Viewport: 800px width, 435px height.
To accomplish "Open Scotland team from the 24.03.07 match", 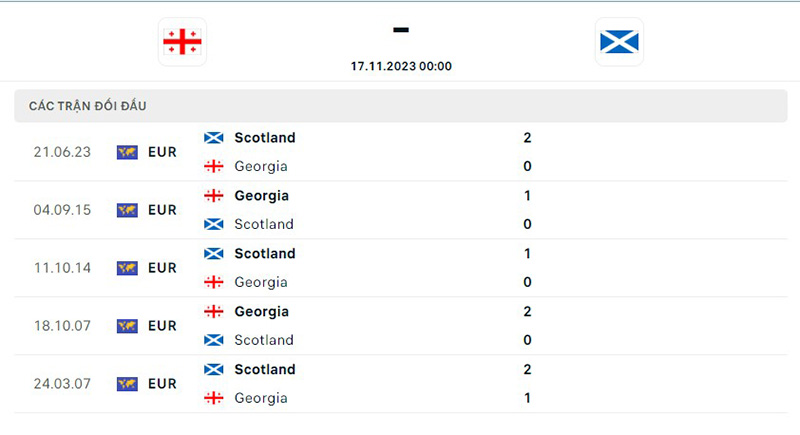I will tap(265, 370).
